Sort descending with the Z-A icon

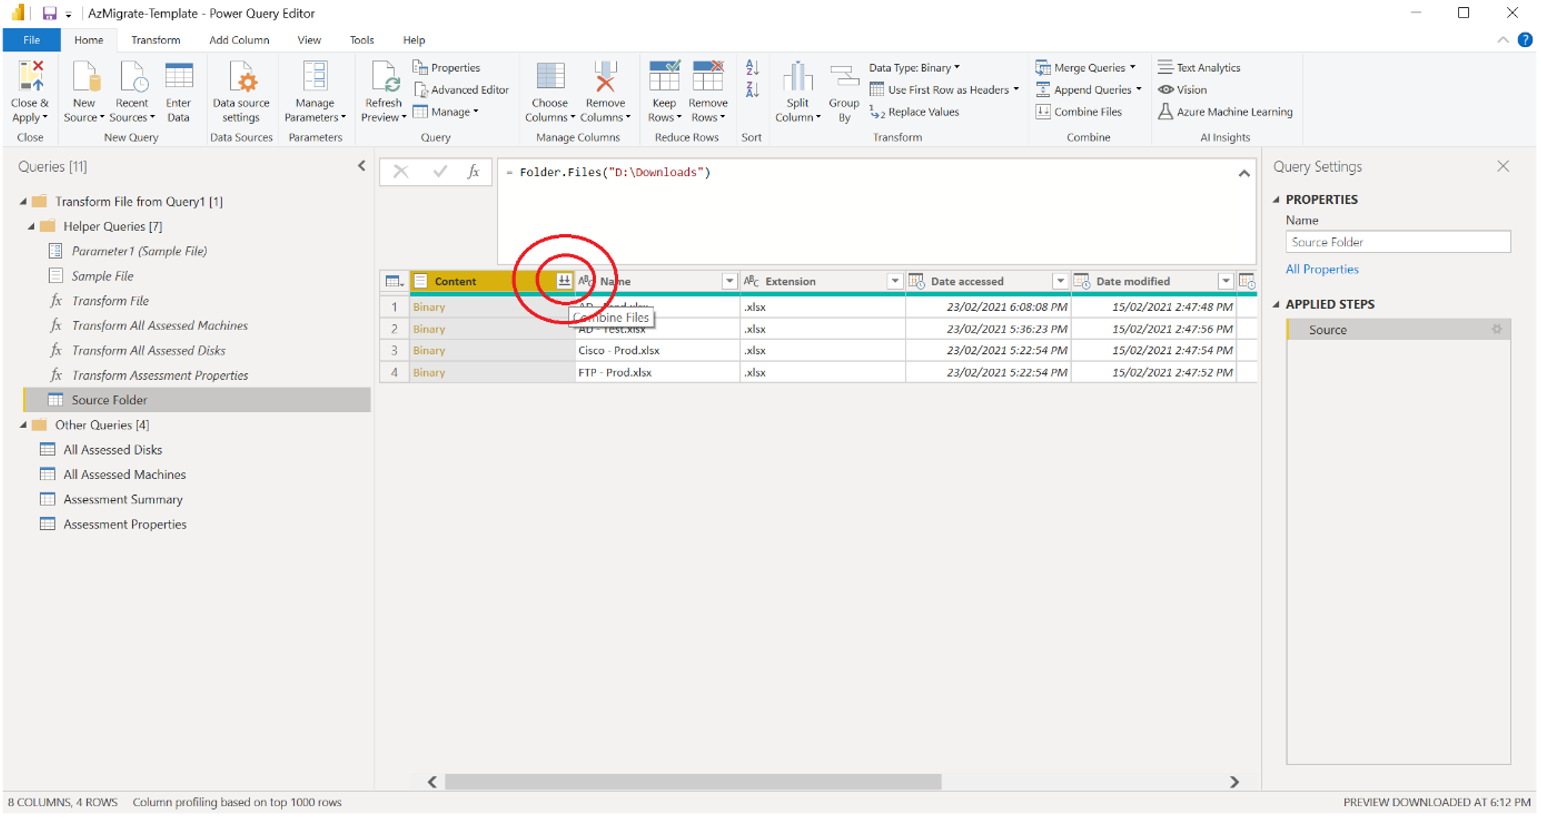click(752, 90)
